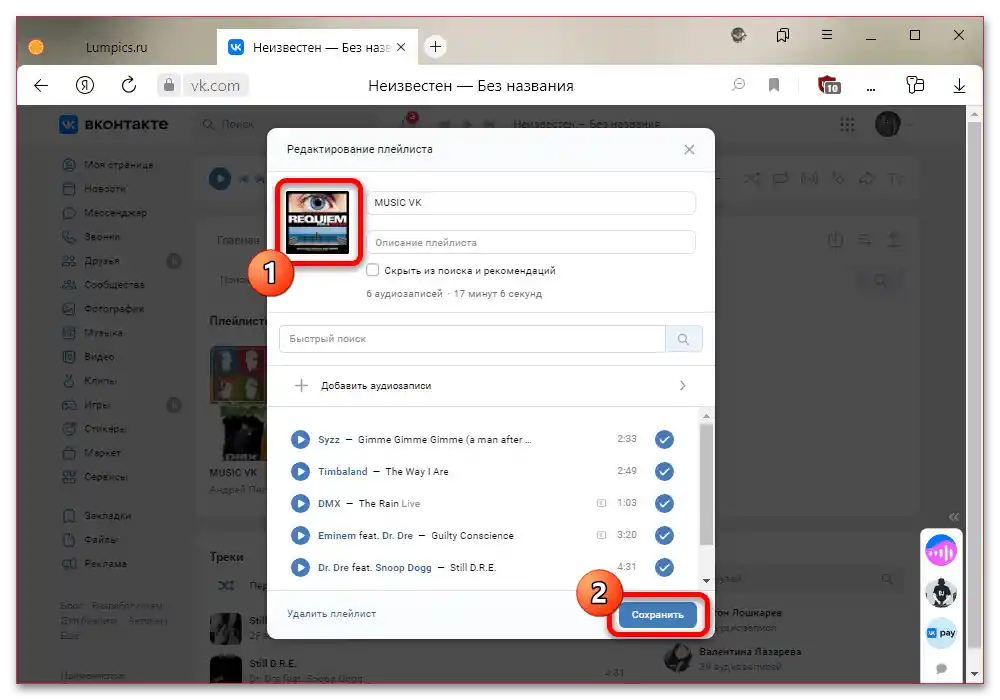Uncheck the DMX track checkmark

(x=664, y=503)
